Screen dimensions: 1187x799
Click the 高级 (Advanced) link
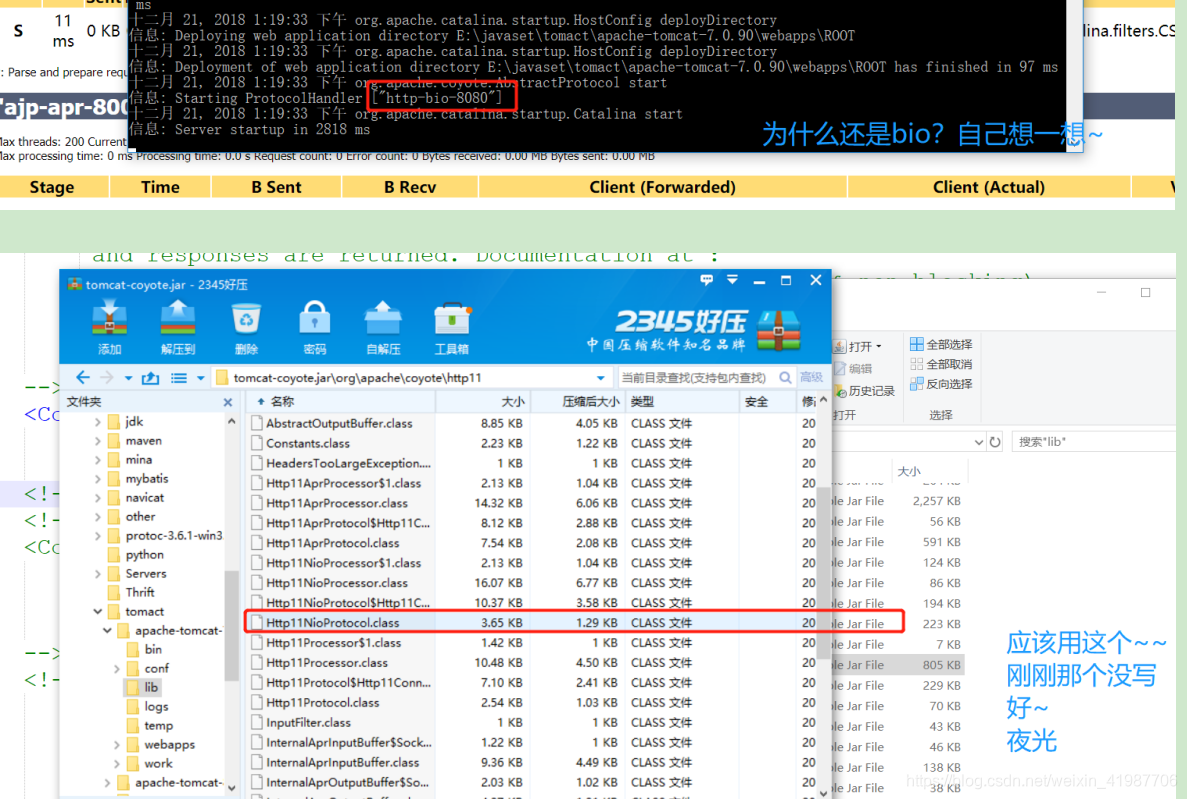811,377
